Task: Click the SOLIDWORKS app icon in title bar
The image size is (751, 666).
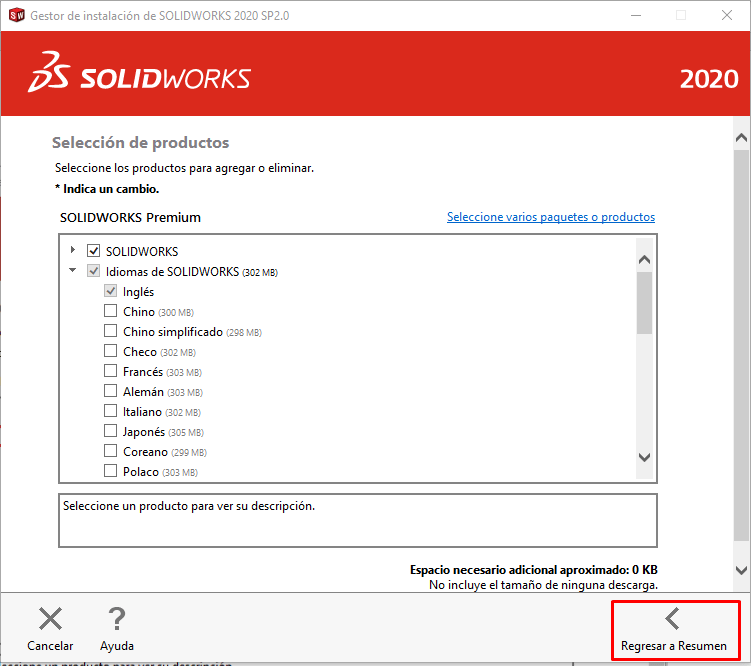Action: (16, 15)
